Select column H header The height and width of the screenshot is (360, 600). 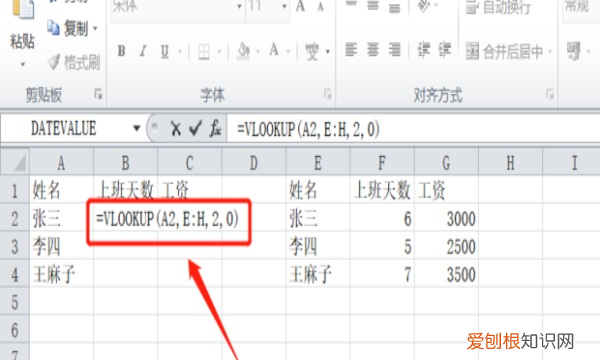[510, 163]
